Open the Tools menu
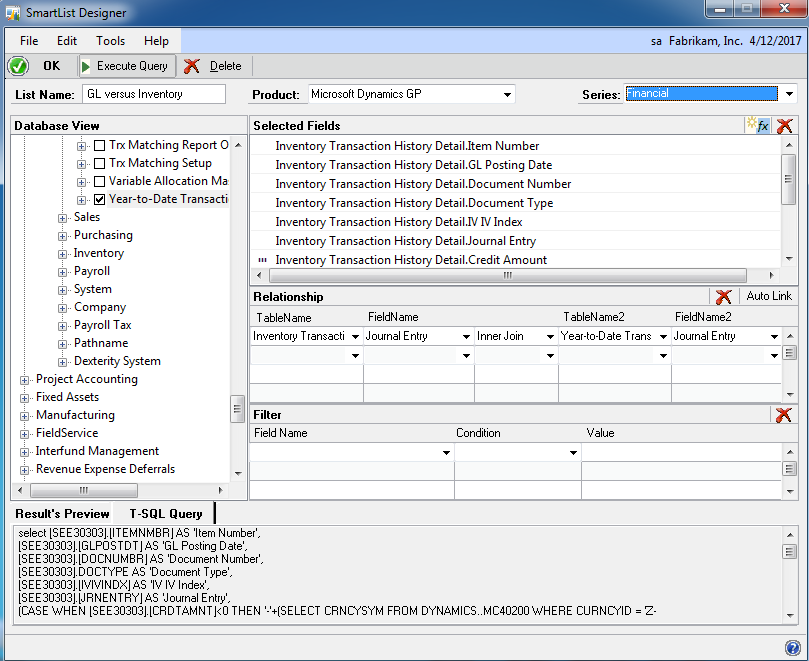The image size is (809, 661). 110,41
